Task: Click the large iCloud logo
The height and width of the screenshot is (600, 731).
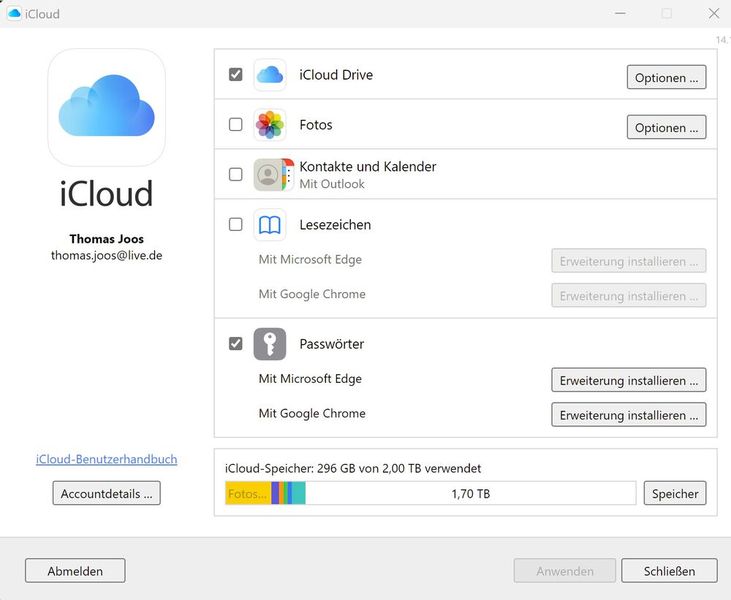Action: (106, 108)
